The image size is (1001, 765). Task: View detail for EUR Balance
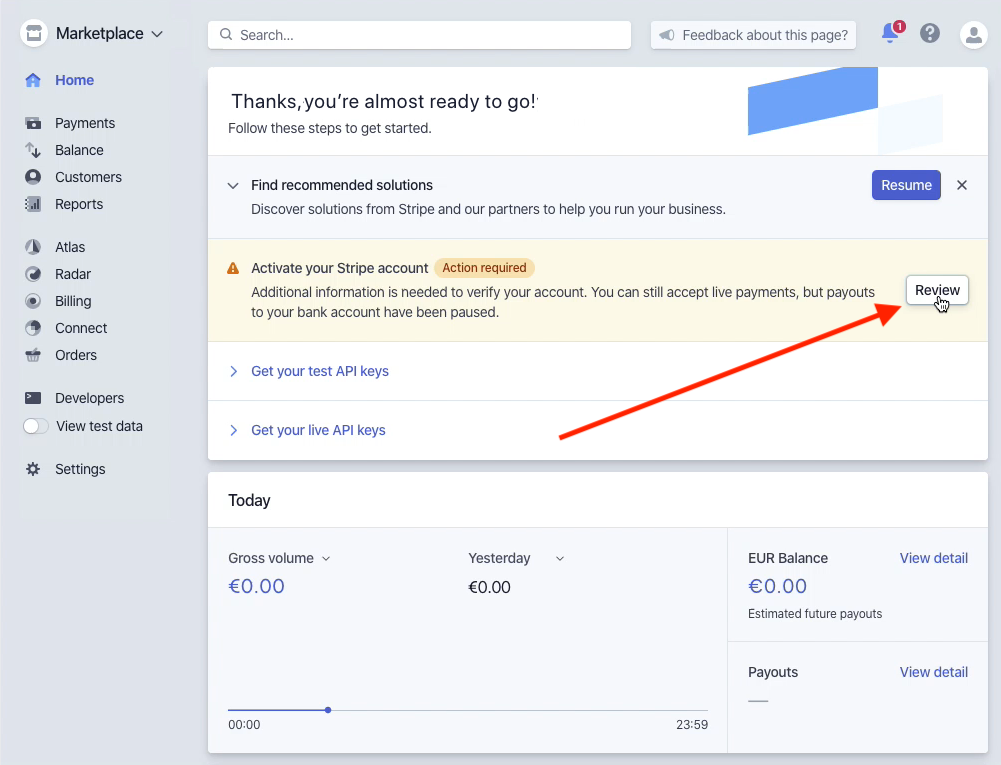tap(933, 558)
